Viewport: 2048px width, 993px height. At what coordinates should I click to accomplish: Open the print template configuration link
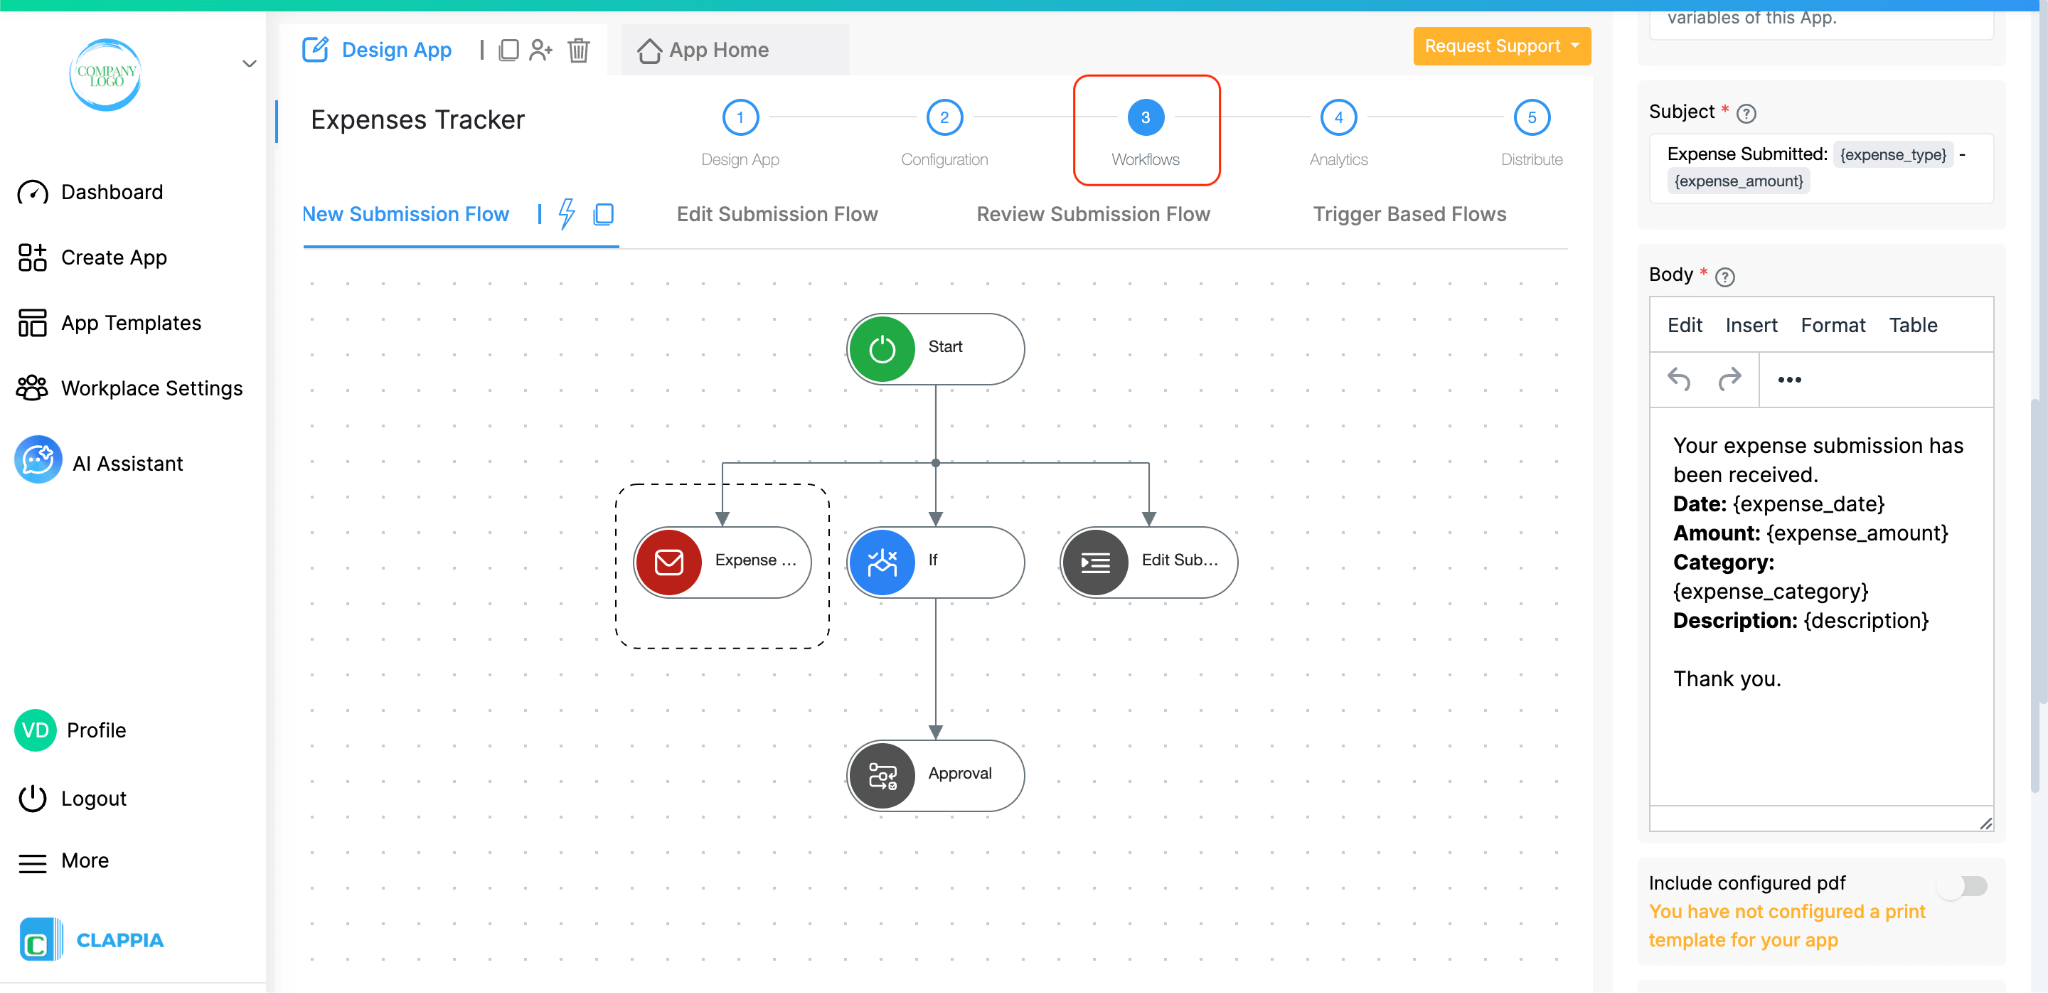tap(1786, 925)
